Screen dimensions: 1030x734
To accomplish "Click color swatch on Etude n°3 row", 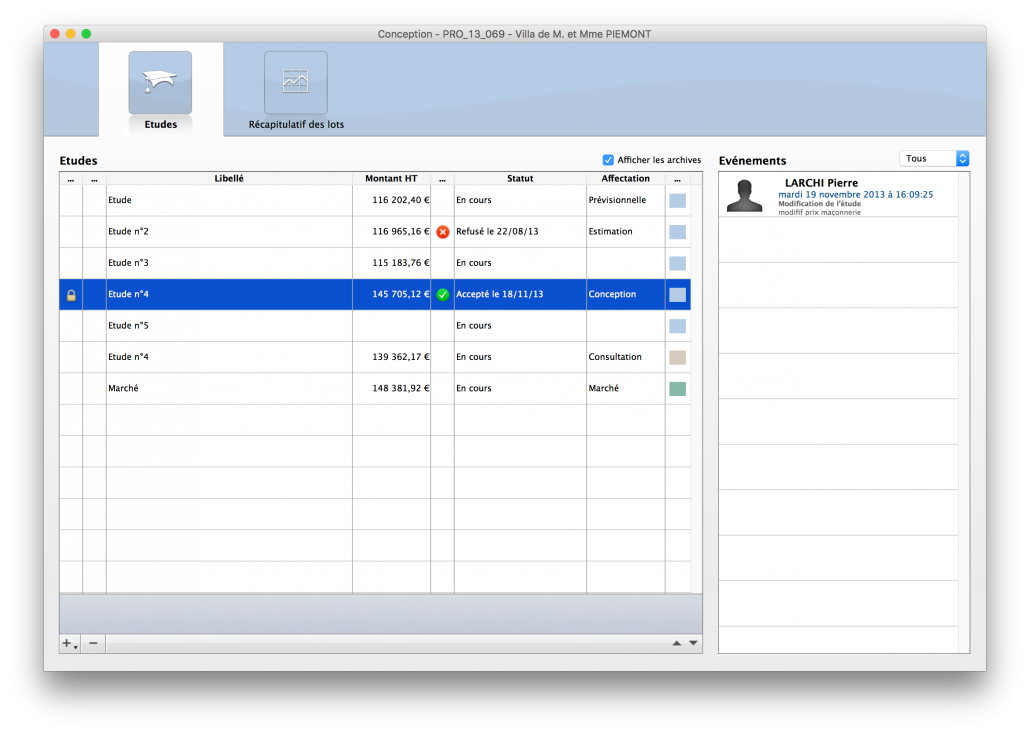I will click(677, 264).
